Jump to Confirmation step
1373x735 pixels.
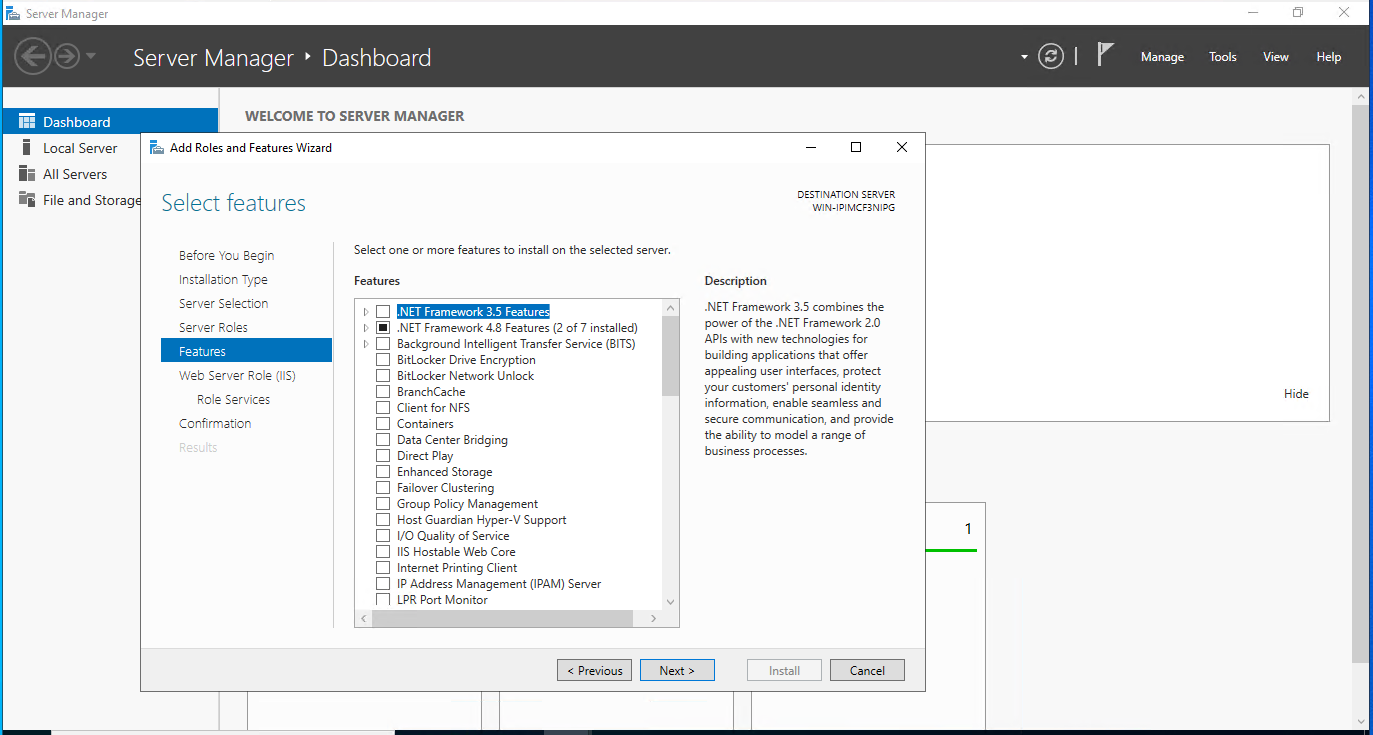coord(215,424)
